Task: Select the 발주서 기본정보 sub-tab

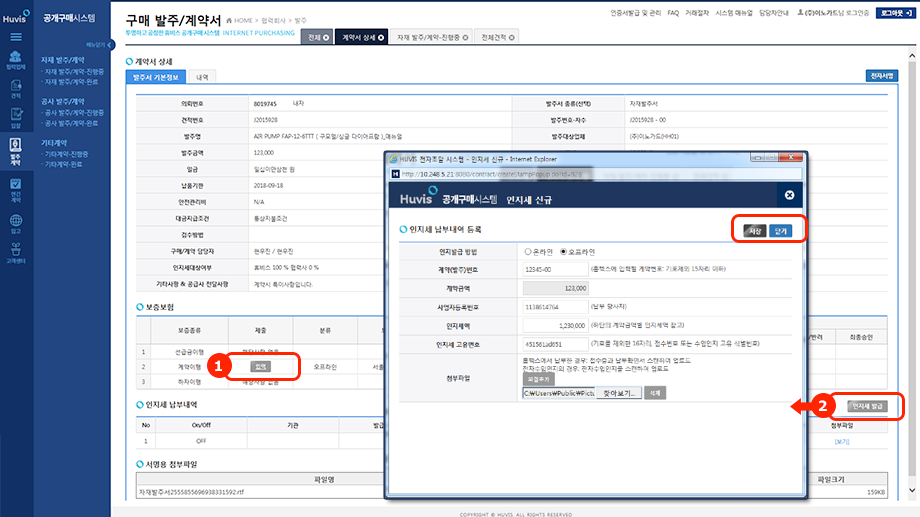Action: (x=155, y=77)
